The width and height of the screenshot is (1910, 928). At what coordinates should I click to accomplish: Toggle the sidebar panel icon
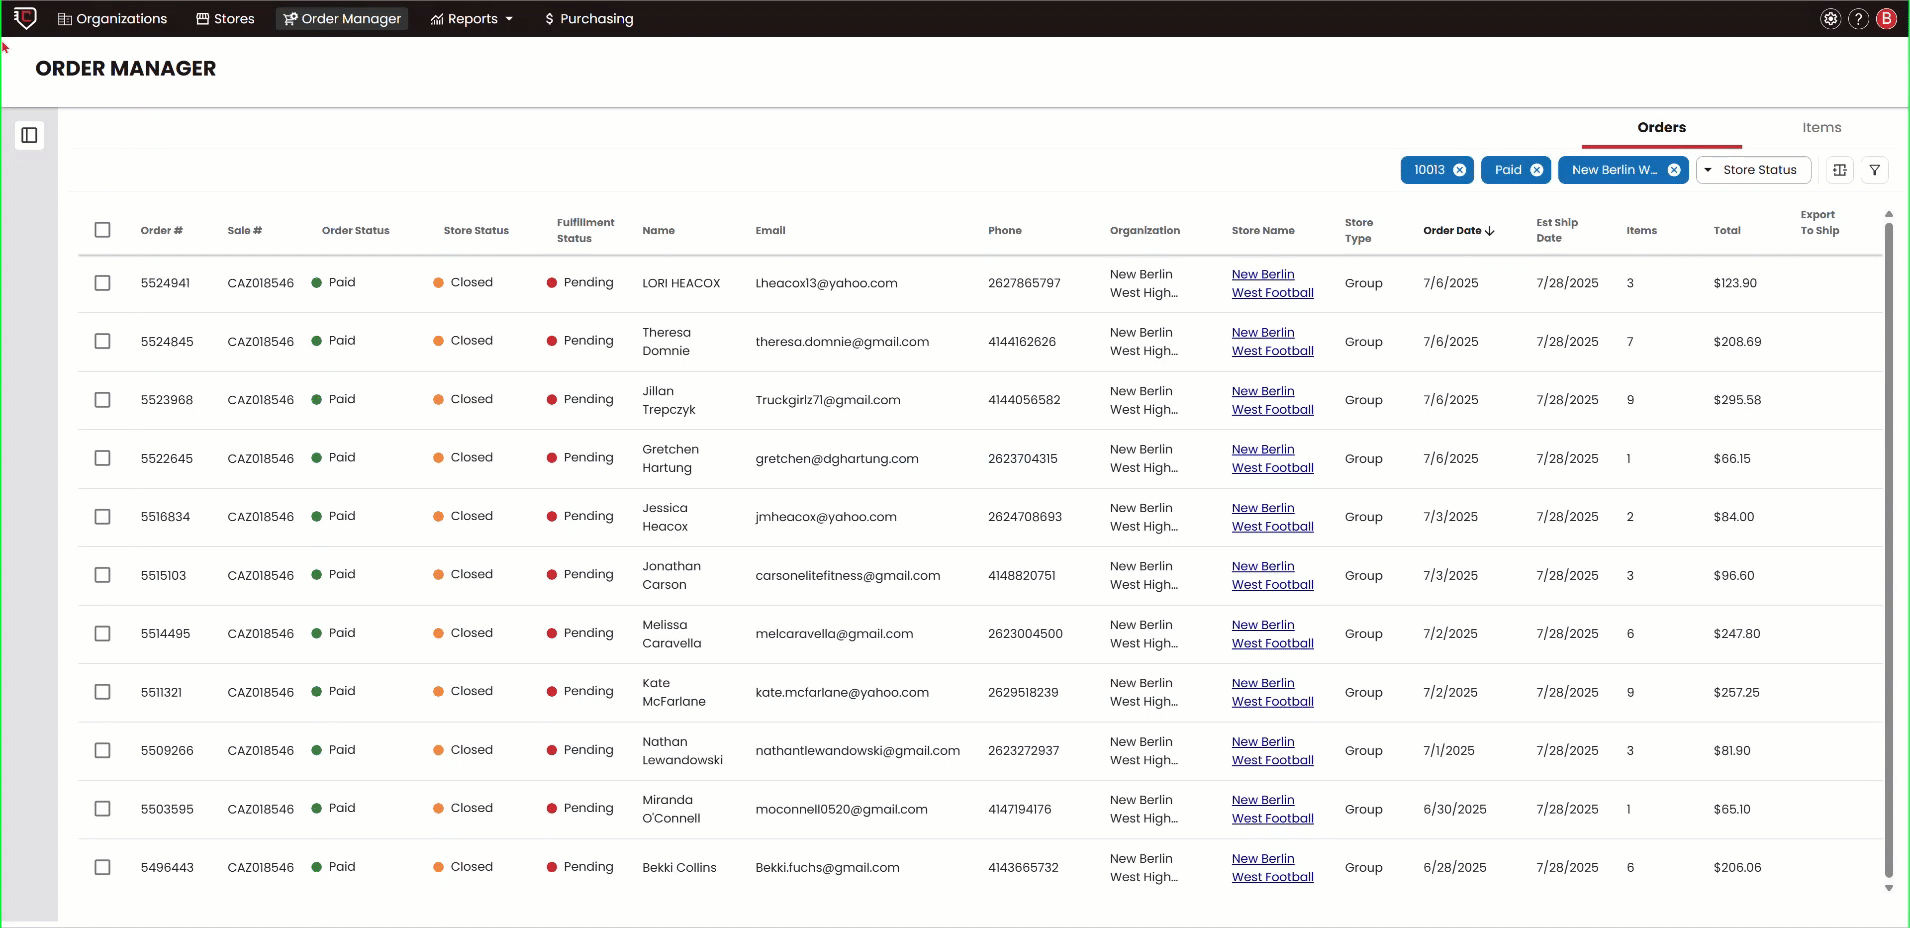(x=29, y=135)
